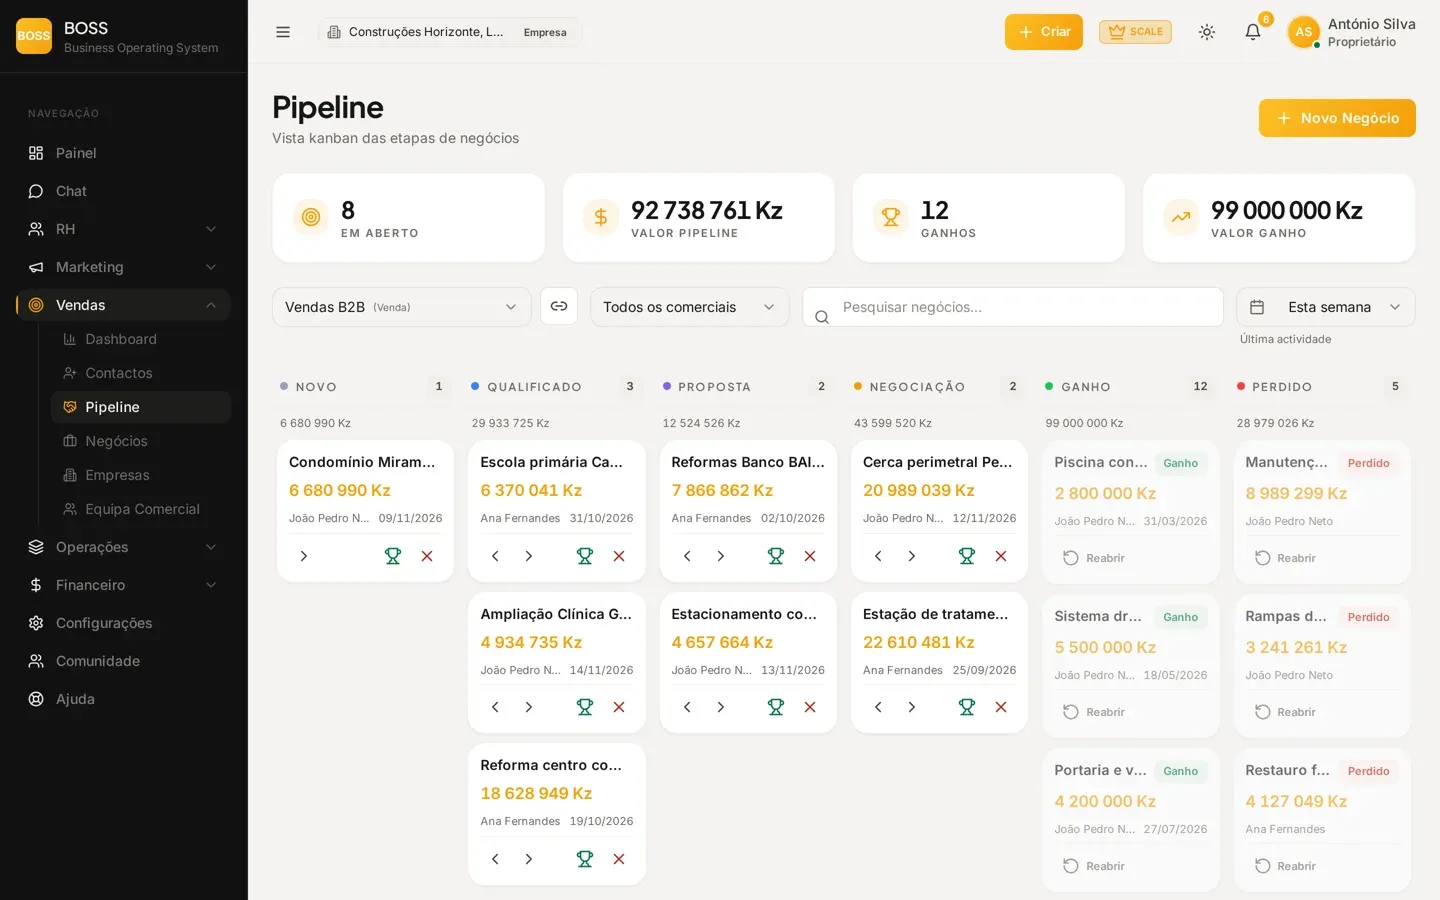The height and width of the screenshot is (900, 1440).
Task: Select the Construções Horizonte company switcher
Action: (450, 32)
